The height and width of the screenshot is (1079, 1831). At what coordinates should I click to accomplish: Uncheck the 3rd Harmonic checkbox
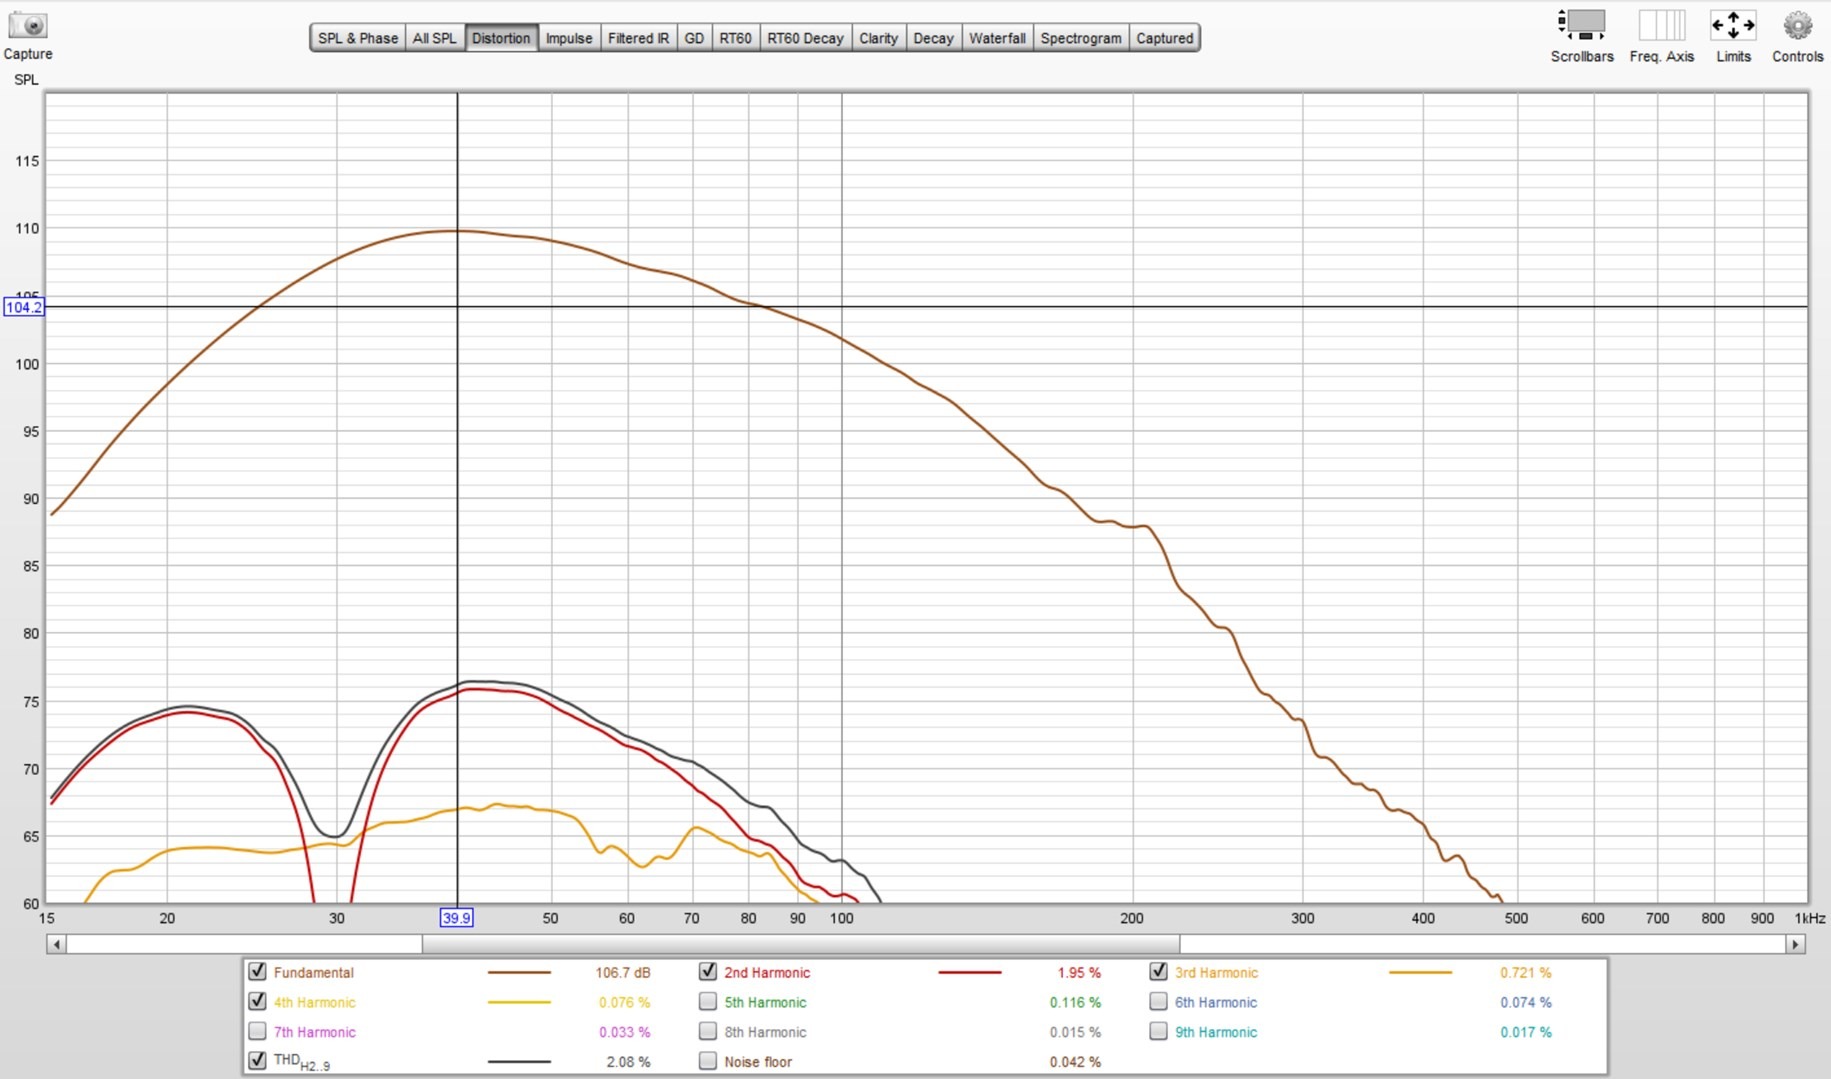point(1158,971)
